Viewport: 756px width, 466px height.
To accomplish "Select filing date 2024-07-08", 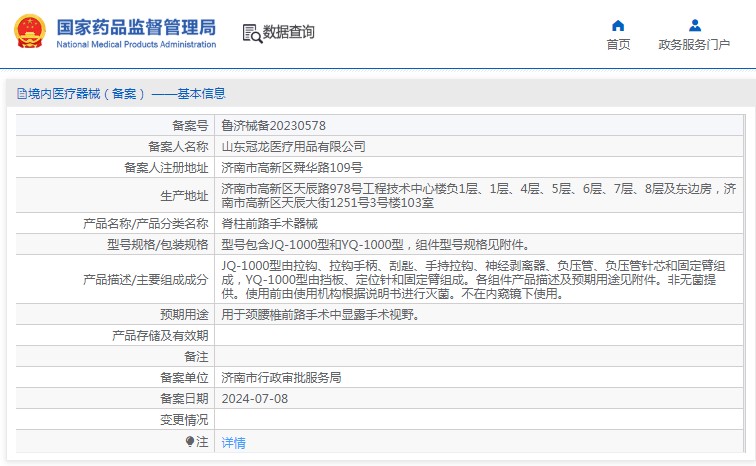I will pyautogui.click(x=255, y=399).
